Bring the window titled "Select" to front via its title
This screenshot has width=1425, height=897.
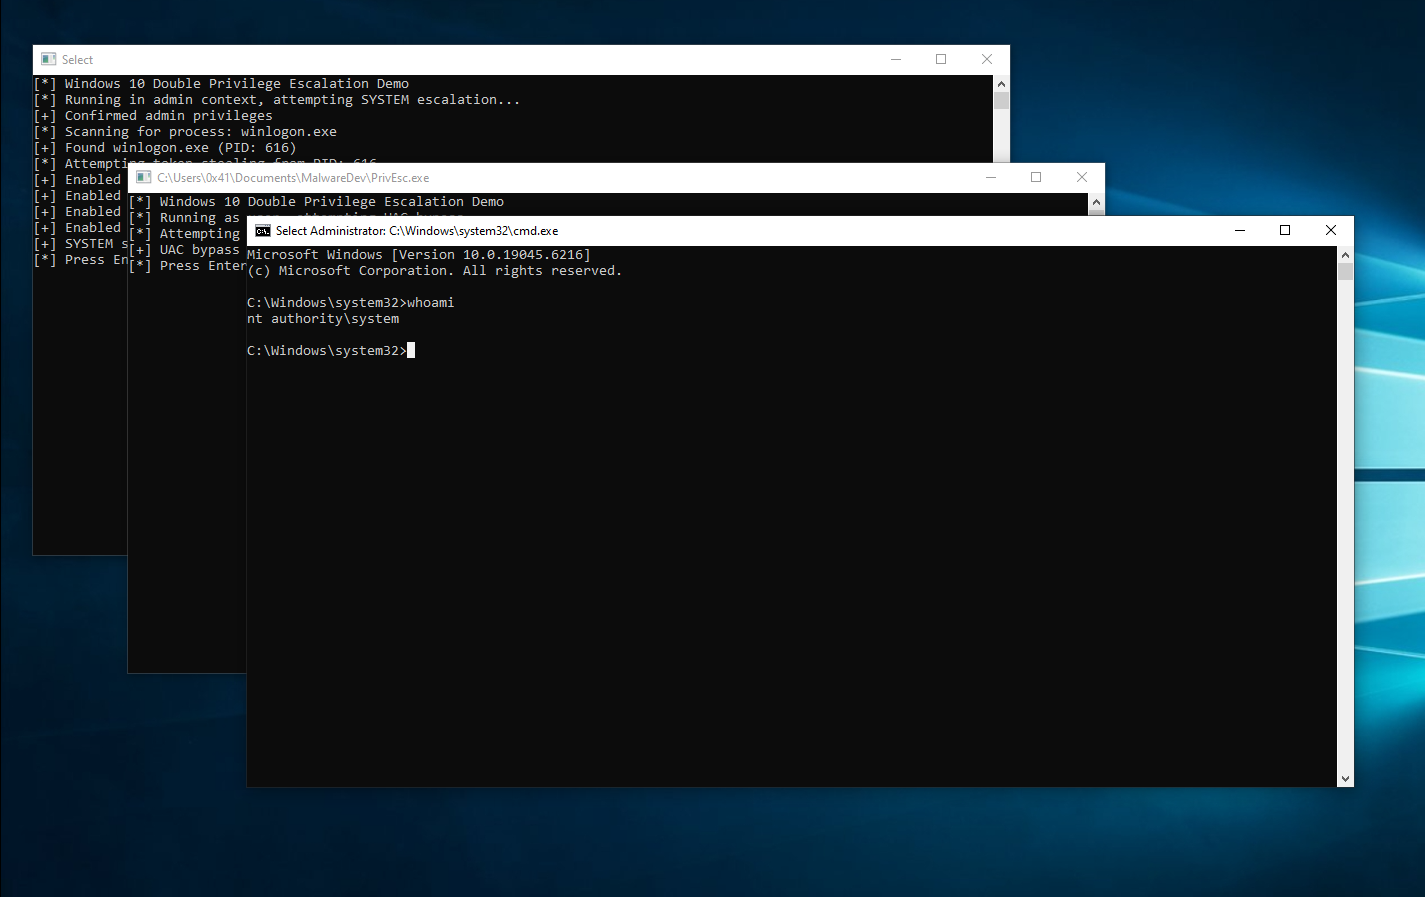pyautogui.click(x=77, y=60)
